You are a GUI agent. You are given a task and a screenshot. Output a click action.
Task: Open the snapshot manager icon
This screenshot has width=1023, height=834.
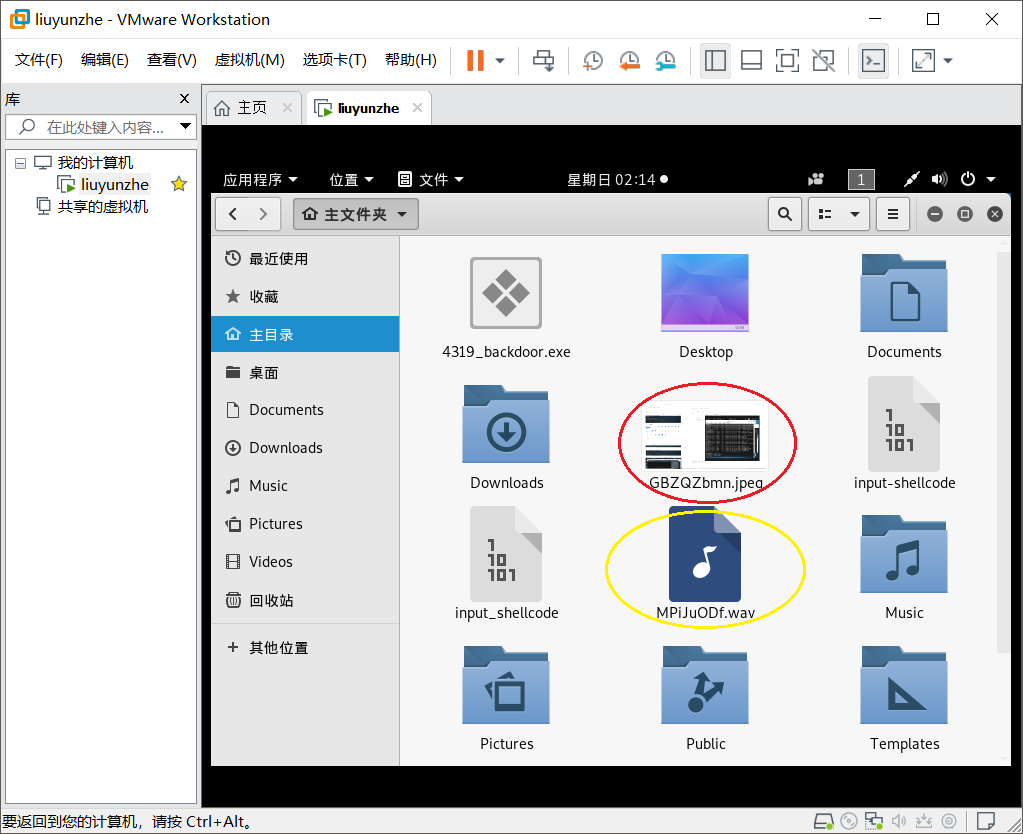tap(665, 61)
